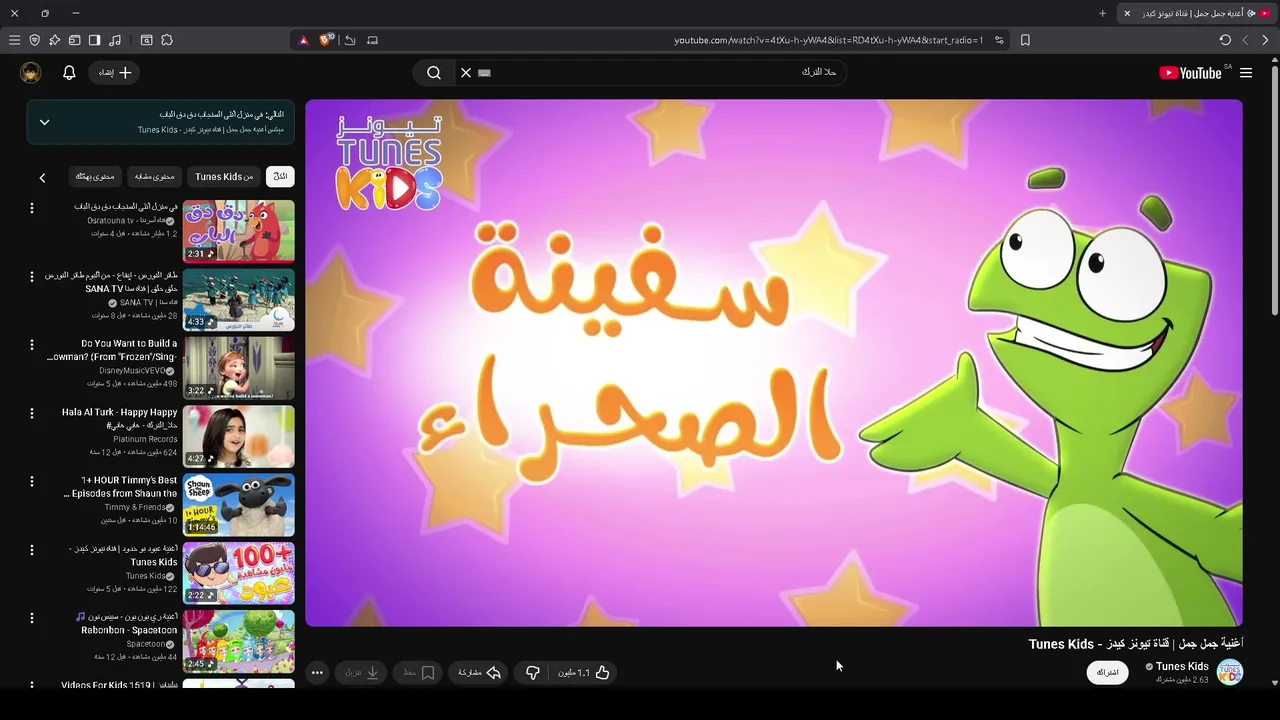Open the 'دق دق الباب' video thumbnail
1280x720 pixels.
click(x=239, y=231)
